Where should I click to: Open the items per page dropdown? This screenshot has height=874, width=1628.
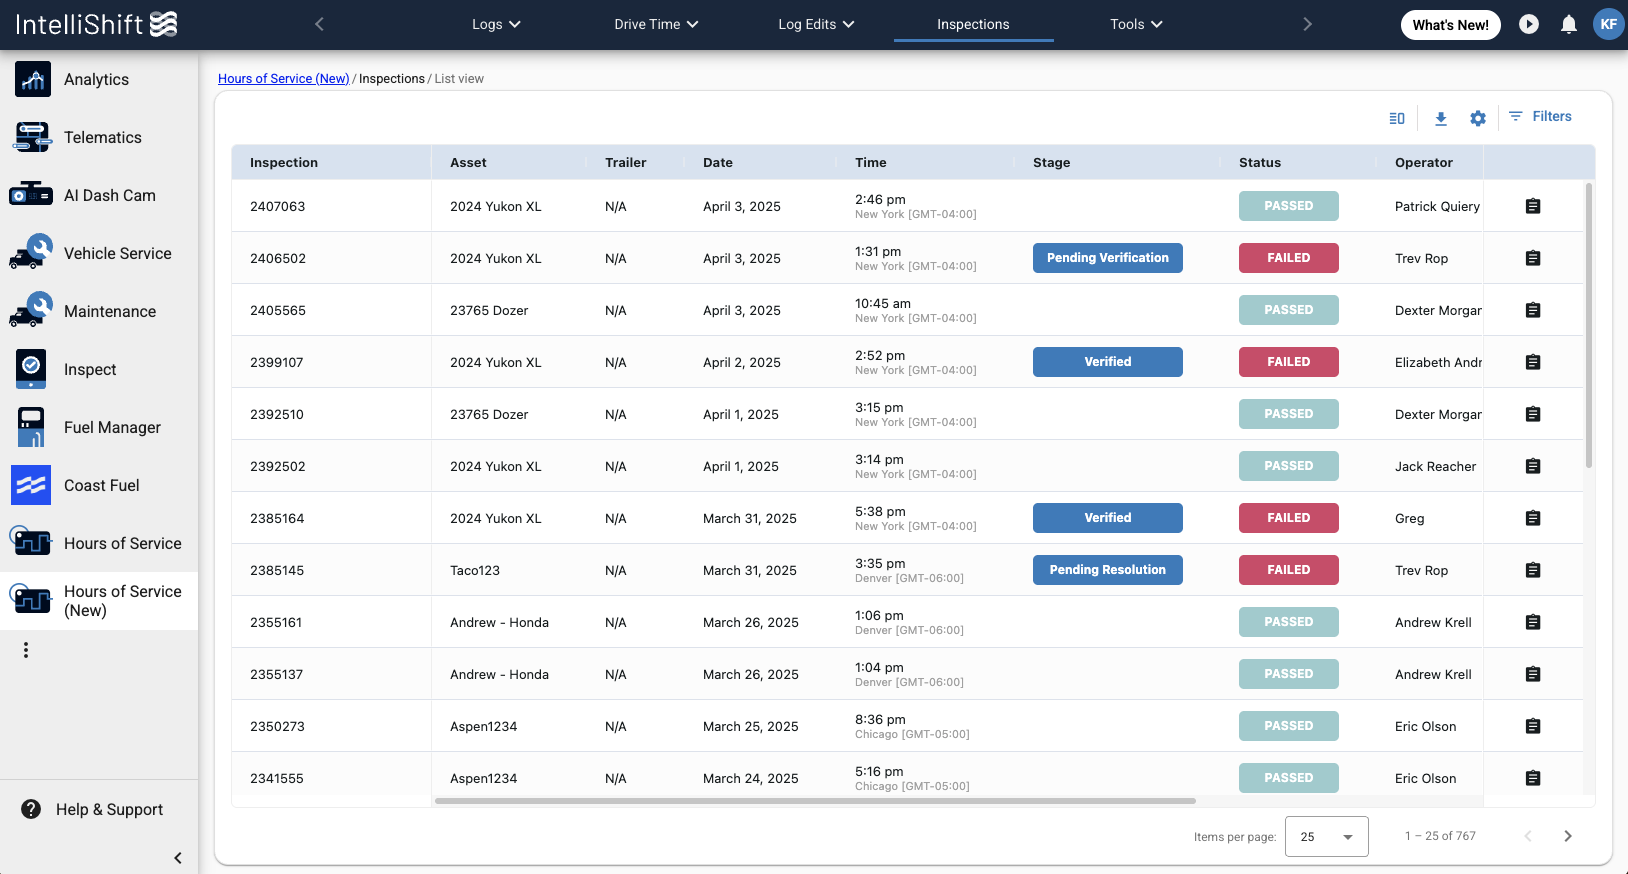1326,837
